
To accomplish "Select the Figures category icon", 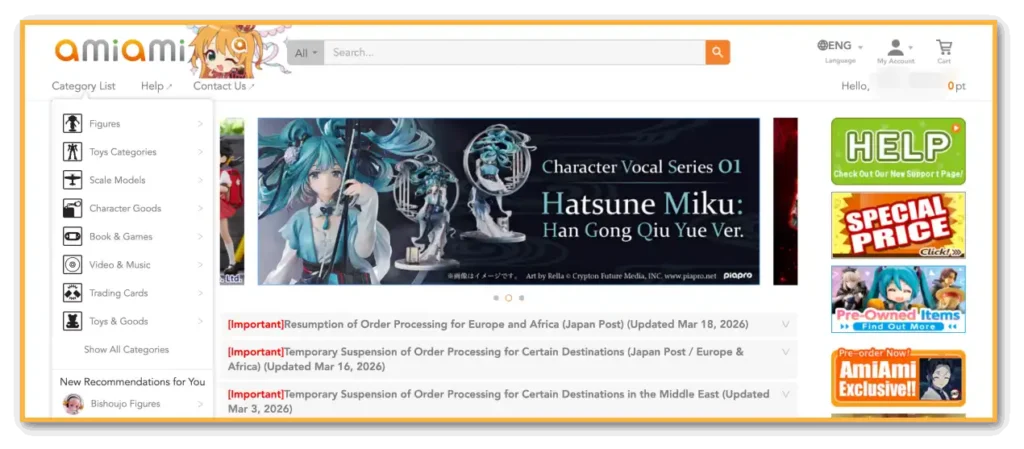I will click(72, 124).
